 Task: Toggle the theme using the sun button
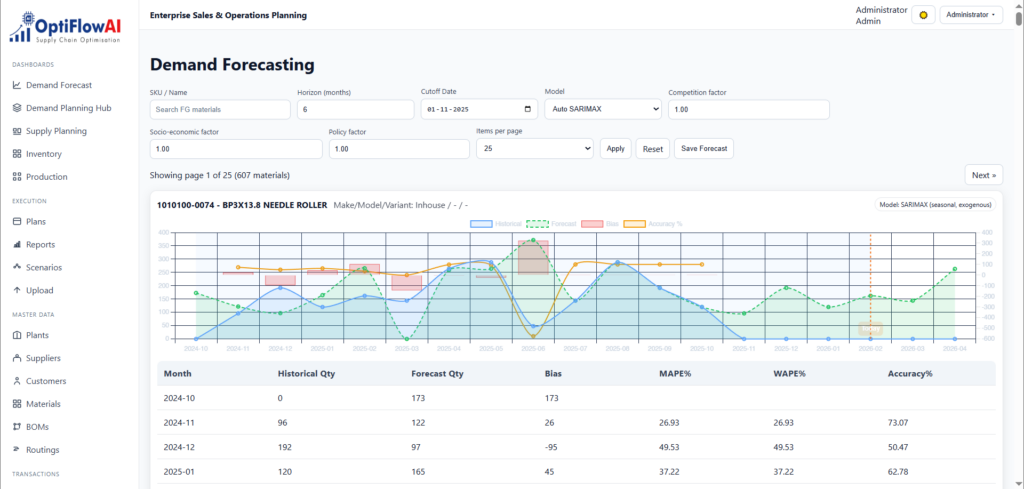(x=923, y=15)
